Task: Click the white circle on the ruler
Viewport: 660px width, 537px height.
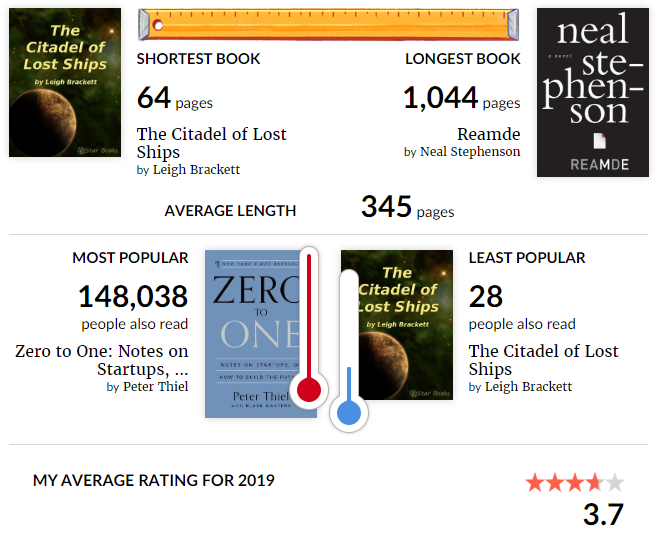Action: (x=158, y=25)
